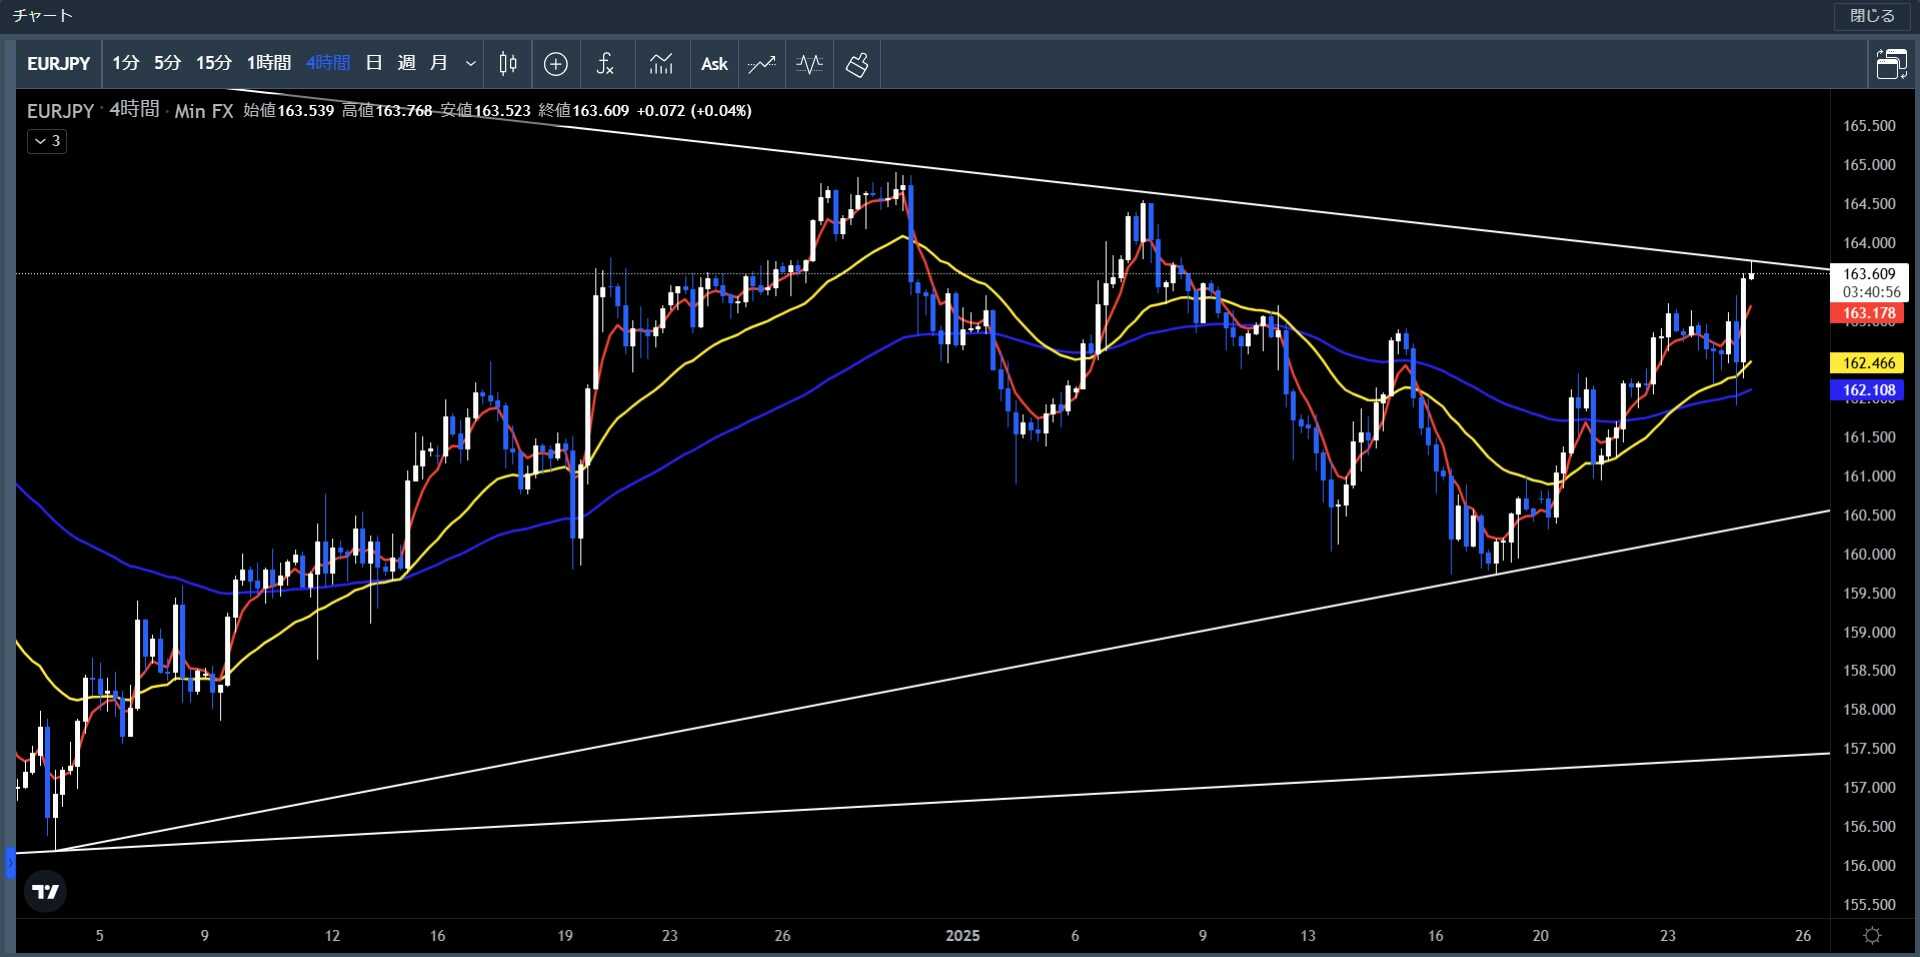This screenshot has height=957, width=1920.
Task: Expand the timeframe dropdown chevron
Action: point(470,64)
